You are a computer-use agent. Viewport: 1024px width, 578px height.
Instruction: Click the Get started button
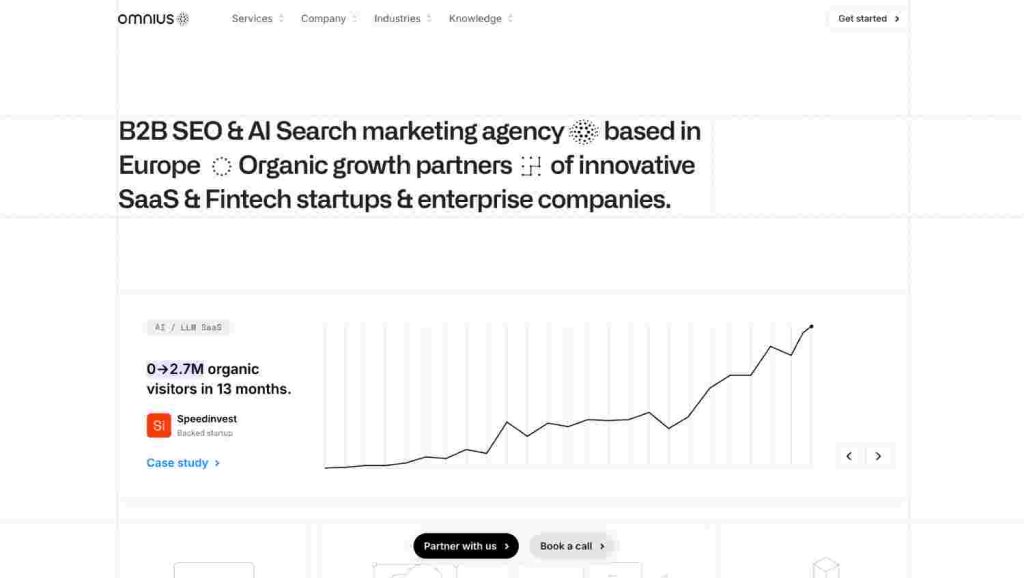pyautogui.click(x=865, y=18)
